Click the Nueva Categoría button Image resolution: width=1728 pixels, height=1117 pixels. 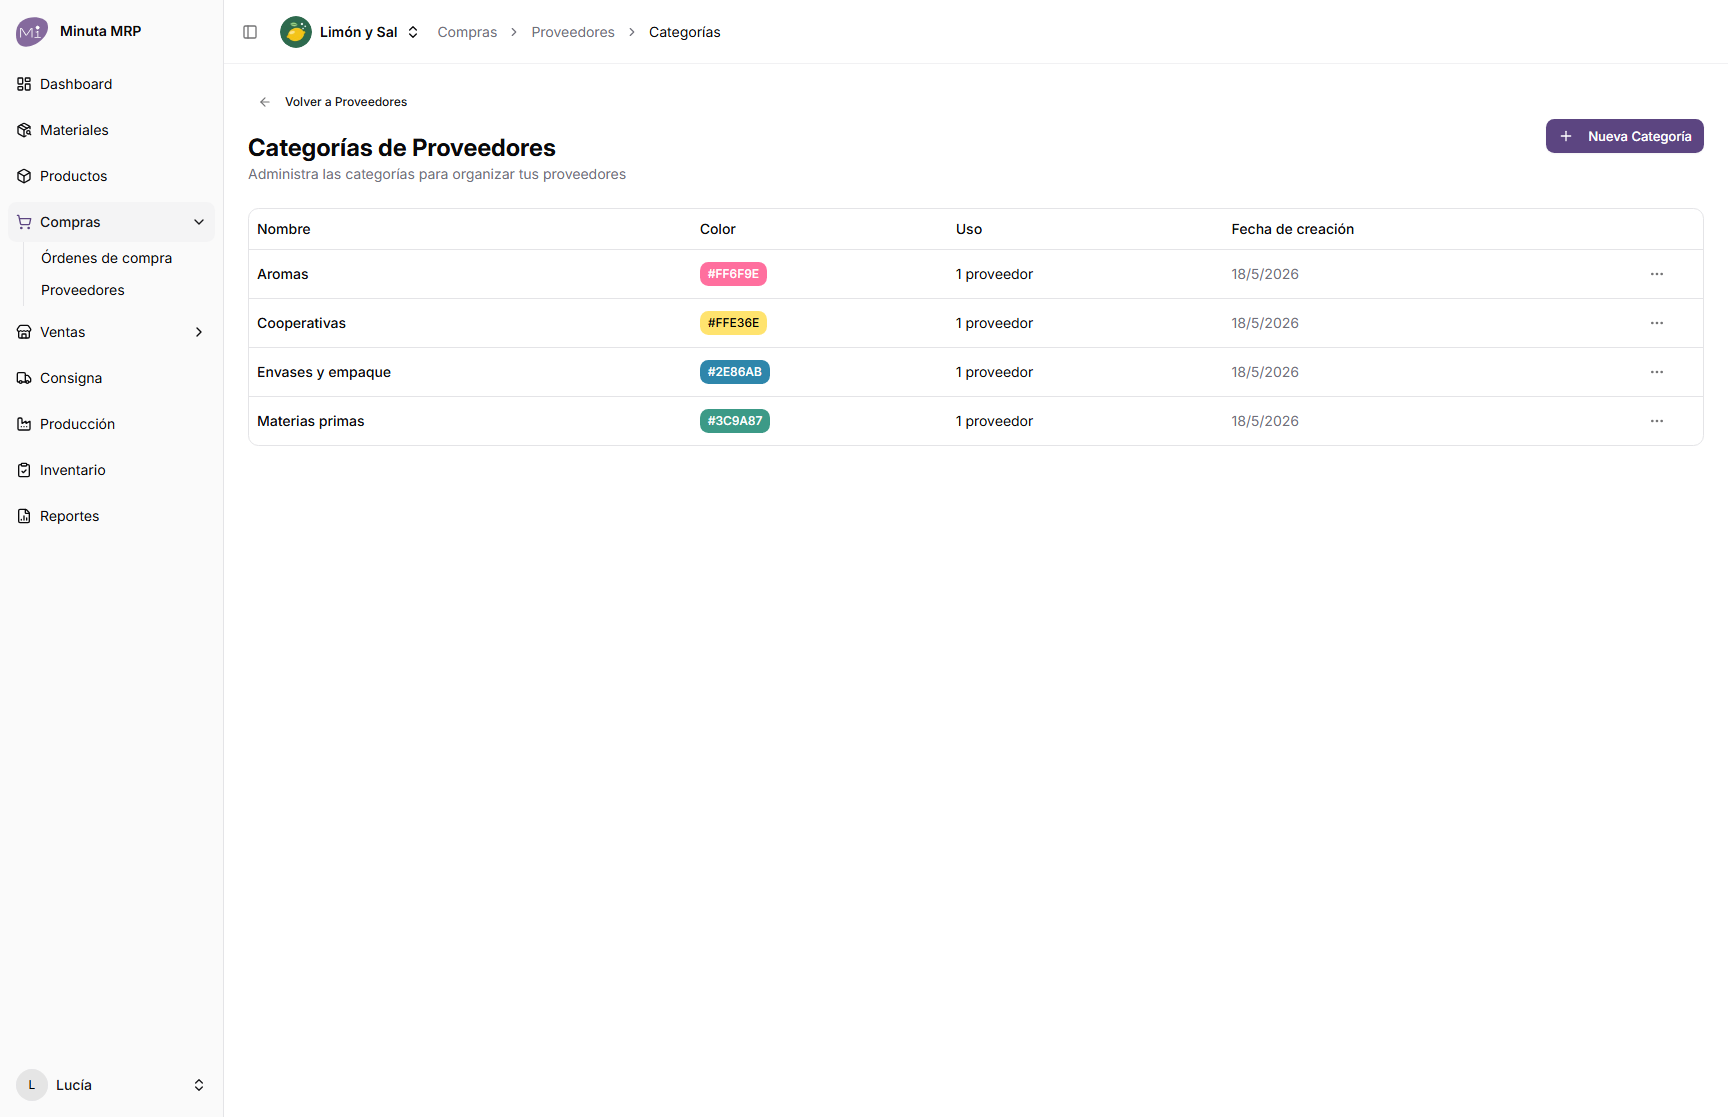[1624, 136]
